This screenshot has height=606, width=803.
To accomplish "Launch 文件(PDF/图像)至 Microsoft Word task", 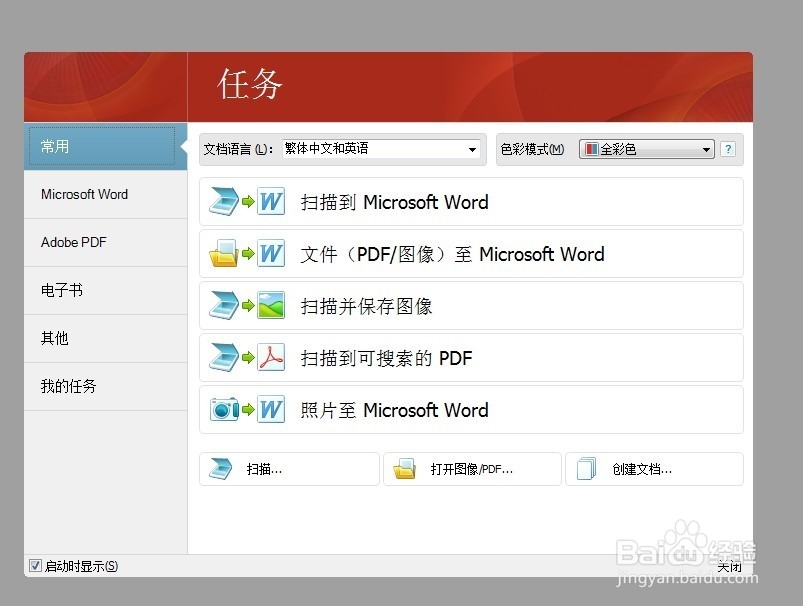I will tap(471, 254).
